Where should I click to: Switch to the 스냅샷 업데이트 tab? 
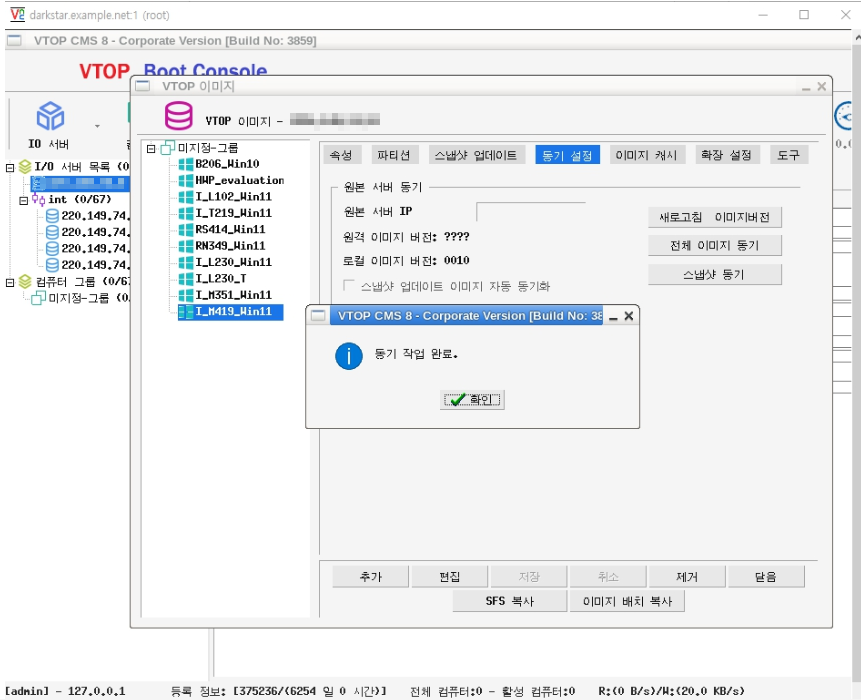(x=476, y=155)
